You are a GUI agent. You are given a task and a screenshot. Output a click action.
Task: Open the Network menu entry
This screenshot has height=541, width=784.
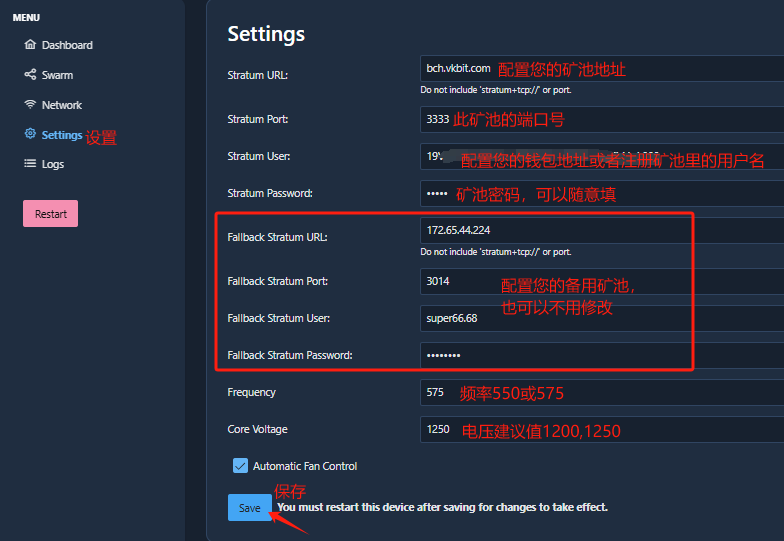(x=62, y=105)
